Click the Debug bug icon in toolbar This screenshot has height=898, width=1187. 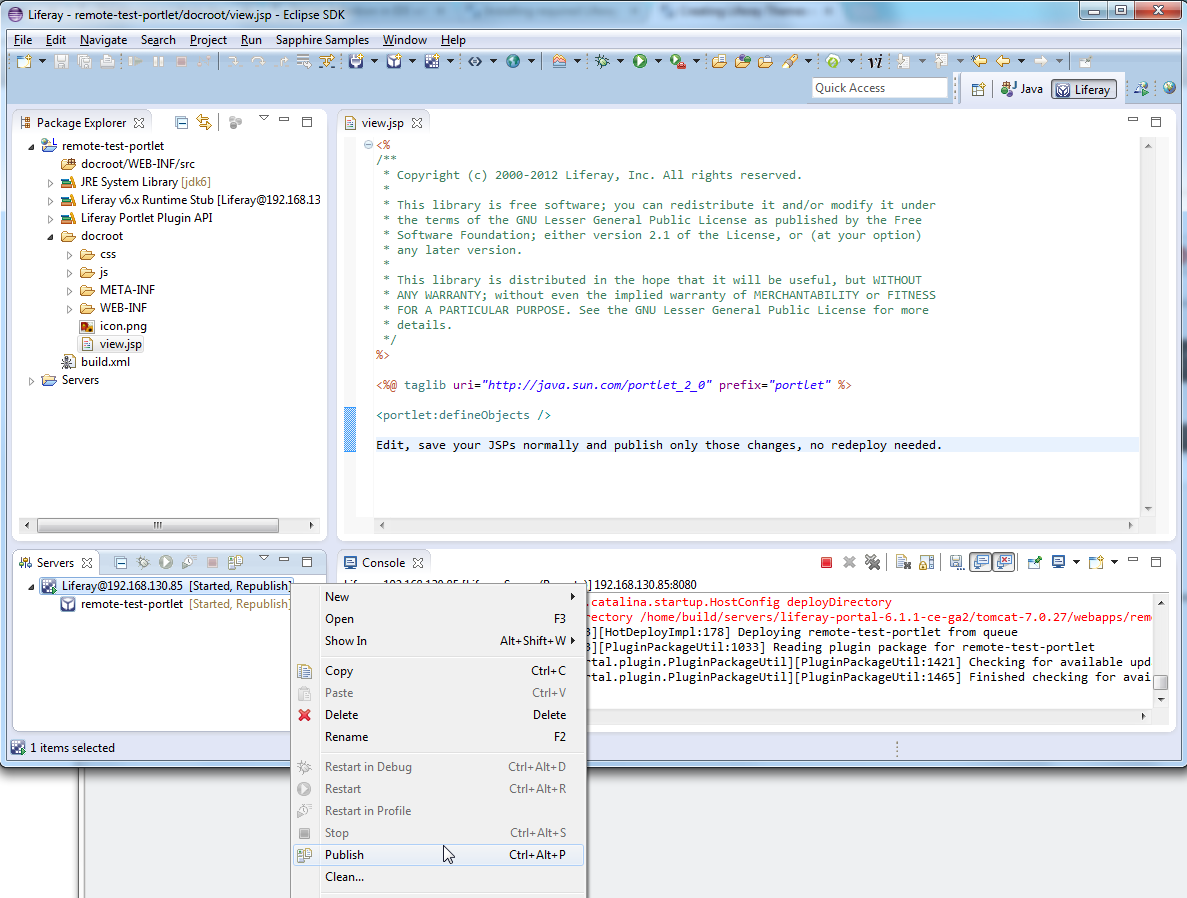click(602, 61)
